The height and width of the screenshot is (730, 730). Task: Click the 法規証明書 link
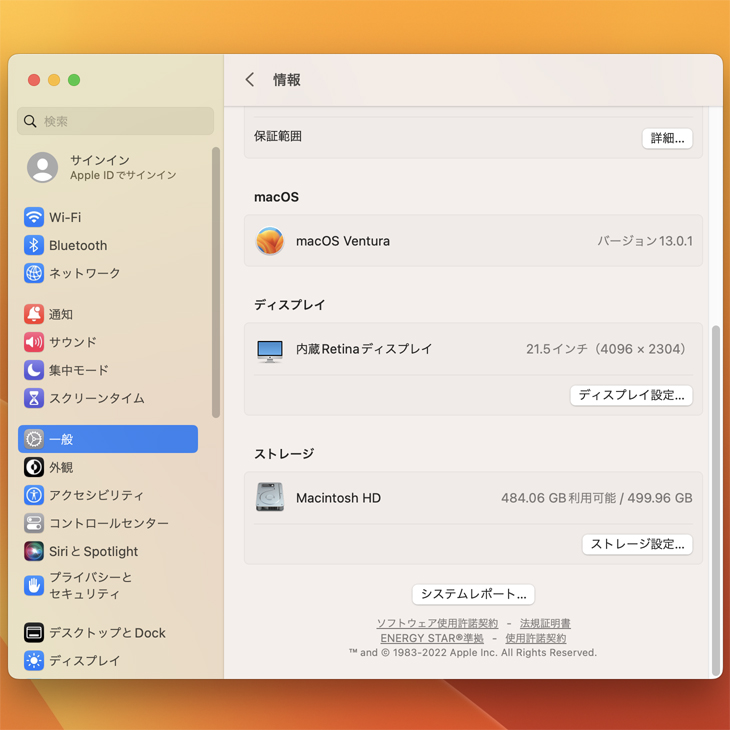click(545, 624)
